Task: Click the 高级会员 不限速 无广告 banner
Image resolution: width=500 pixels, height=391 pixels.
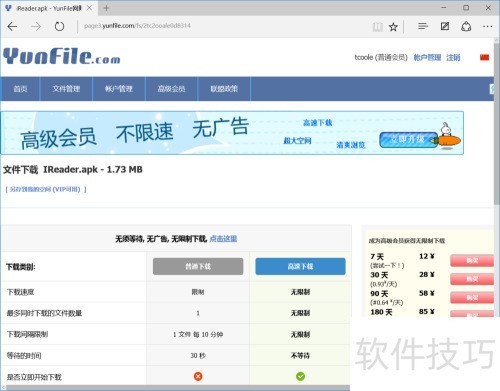Action: pyautogui.click(x=232, y=133)
